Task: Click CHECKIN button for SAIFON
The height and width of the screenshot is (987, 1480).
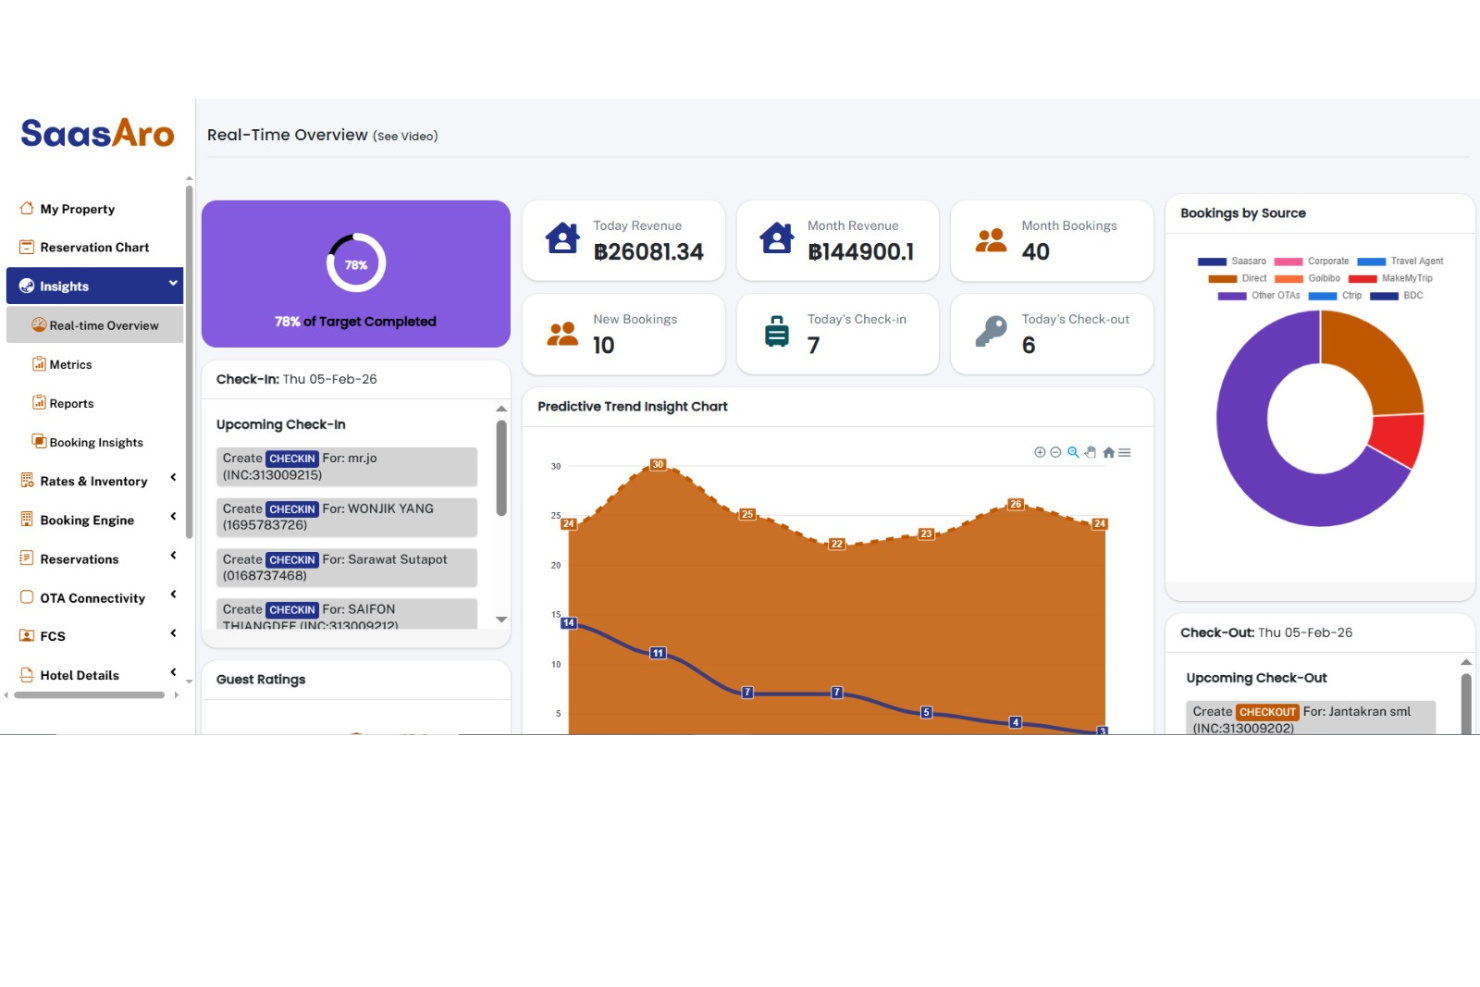Action: pos(292,610)
